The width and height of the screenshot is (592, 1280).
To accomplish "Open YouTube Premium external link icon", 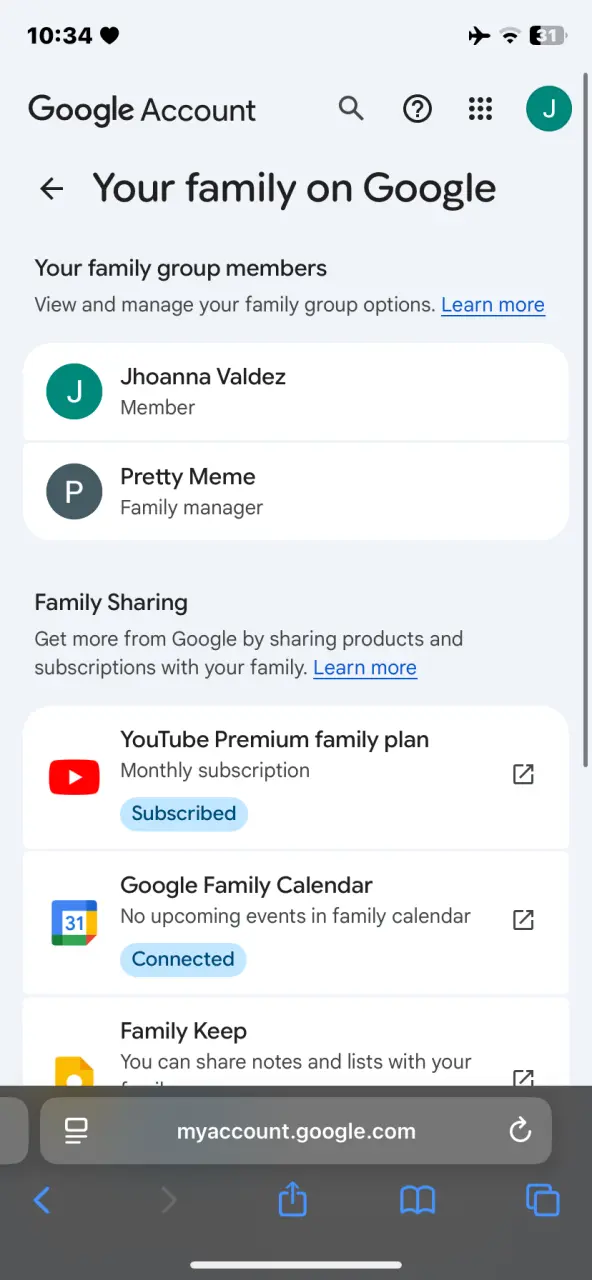I will (x=523, y=774).
